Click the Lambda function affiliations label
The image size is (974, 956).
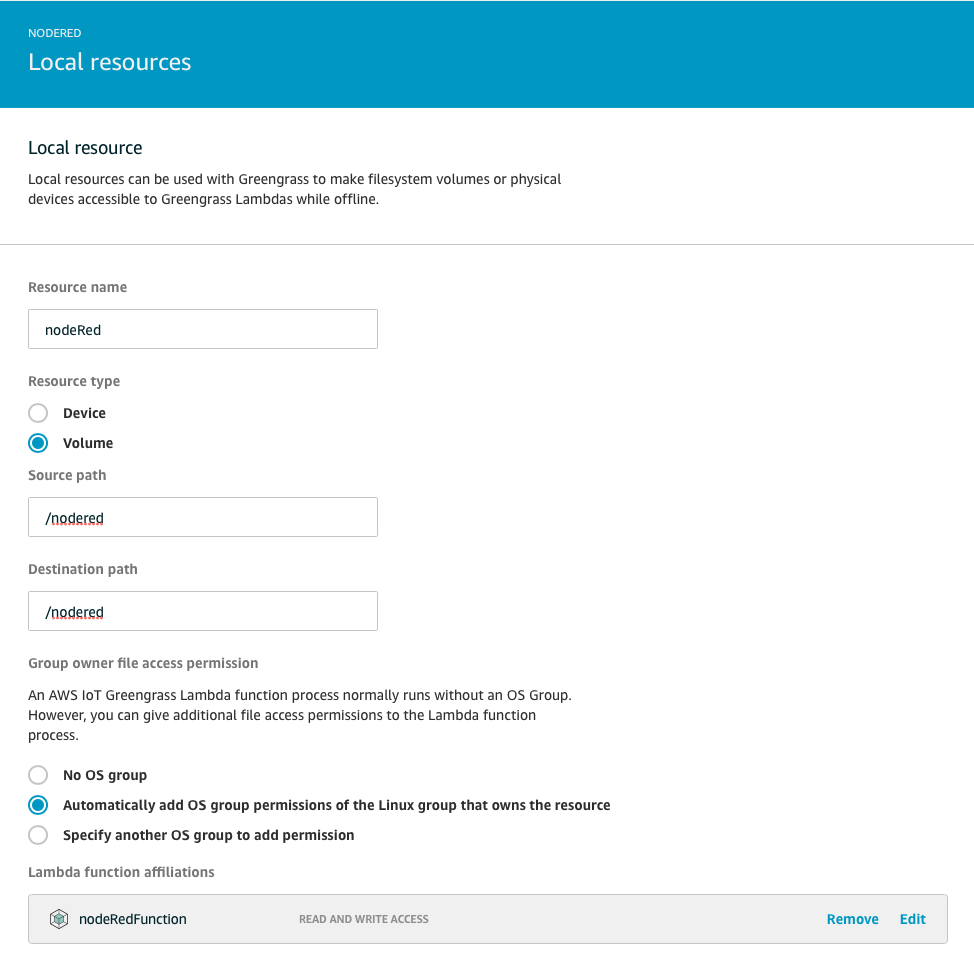pyautogui.click(x=121, y=872)
